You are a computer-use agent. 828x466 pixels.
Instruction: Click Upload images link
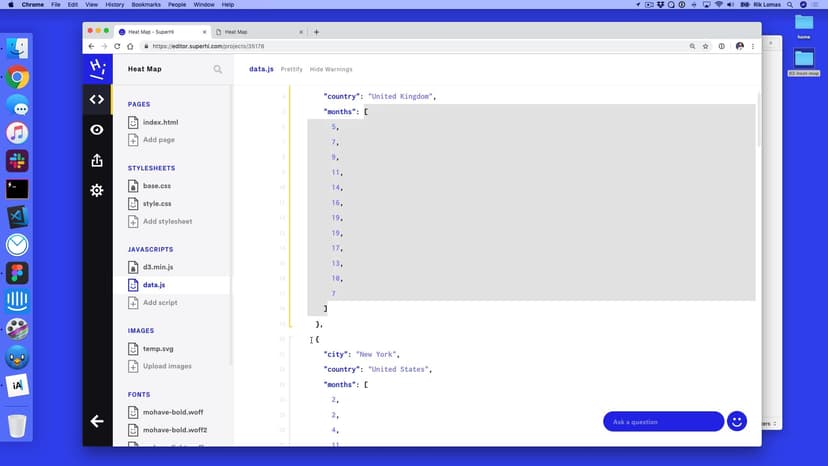[167, 366]
